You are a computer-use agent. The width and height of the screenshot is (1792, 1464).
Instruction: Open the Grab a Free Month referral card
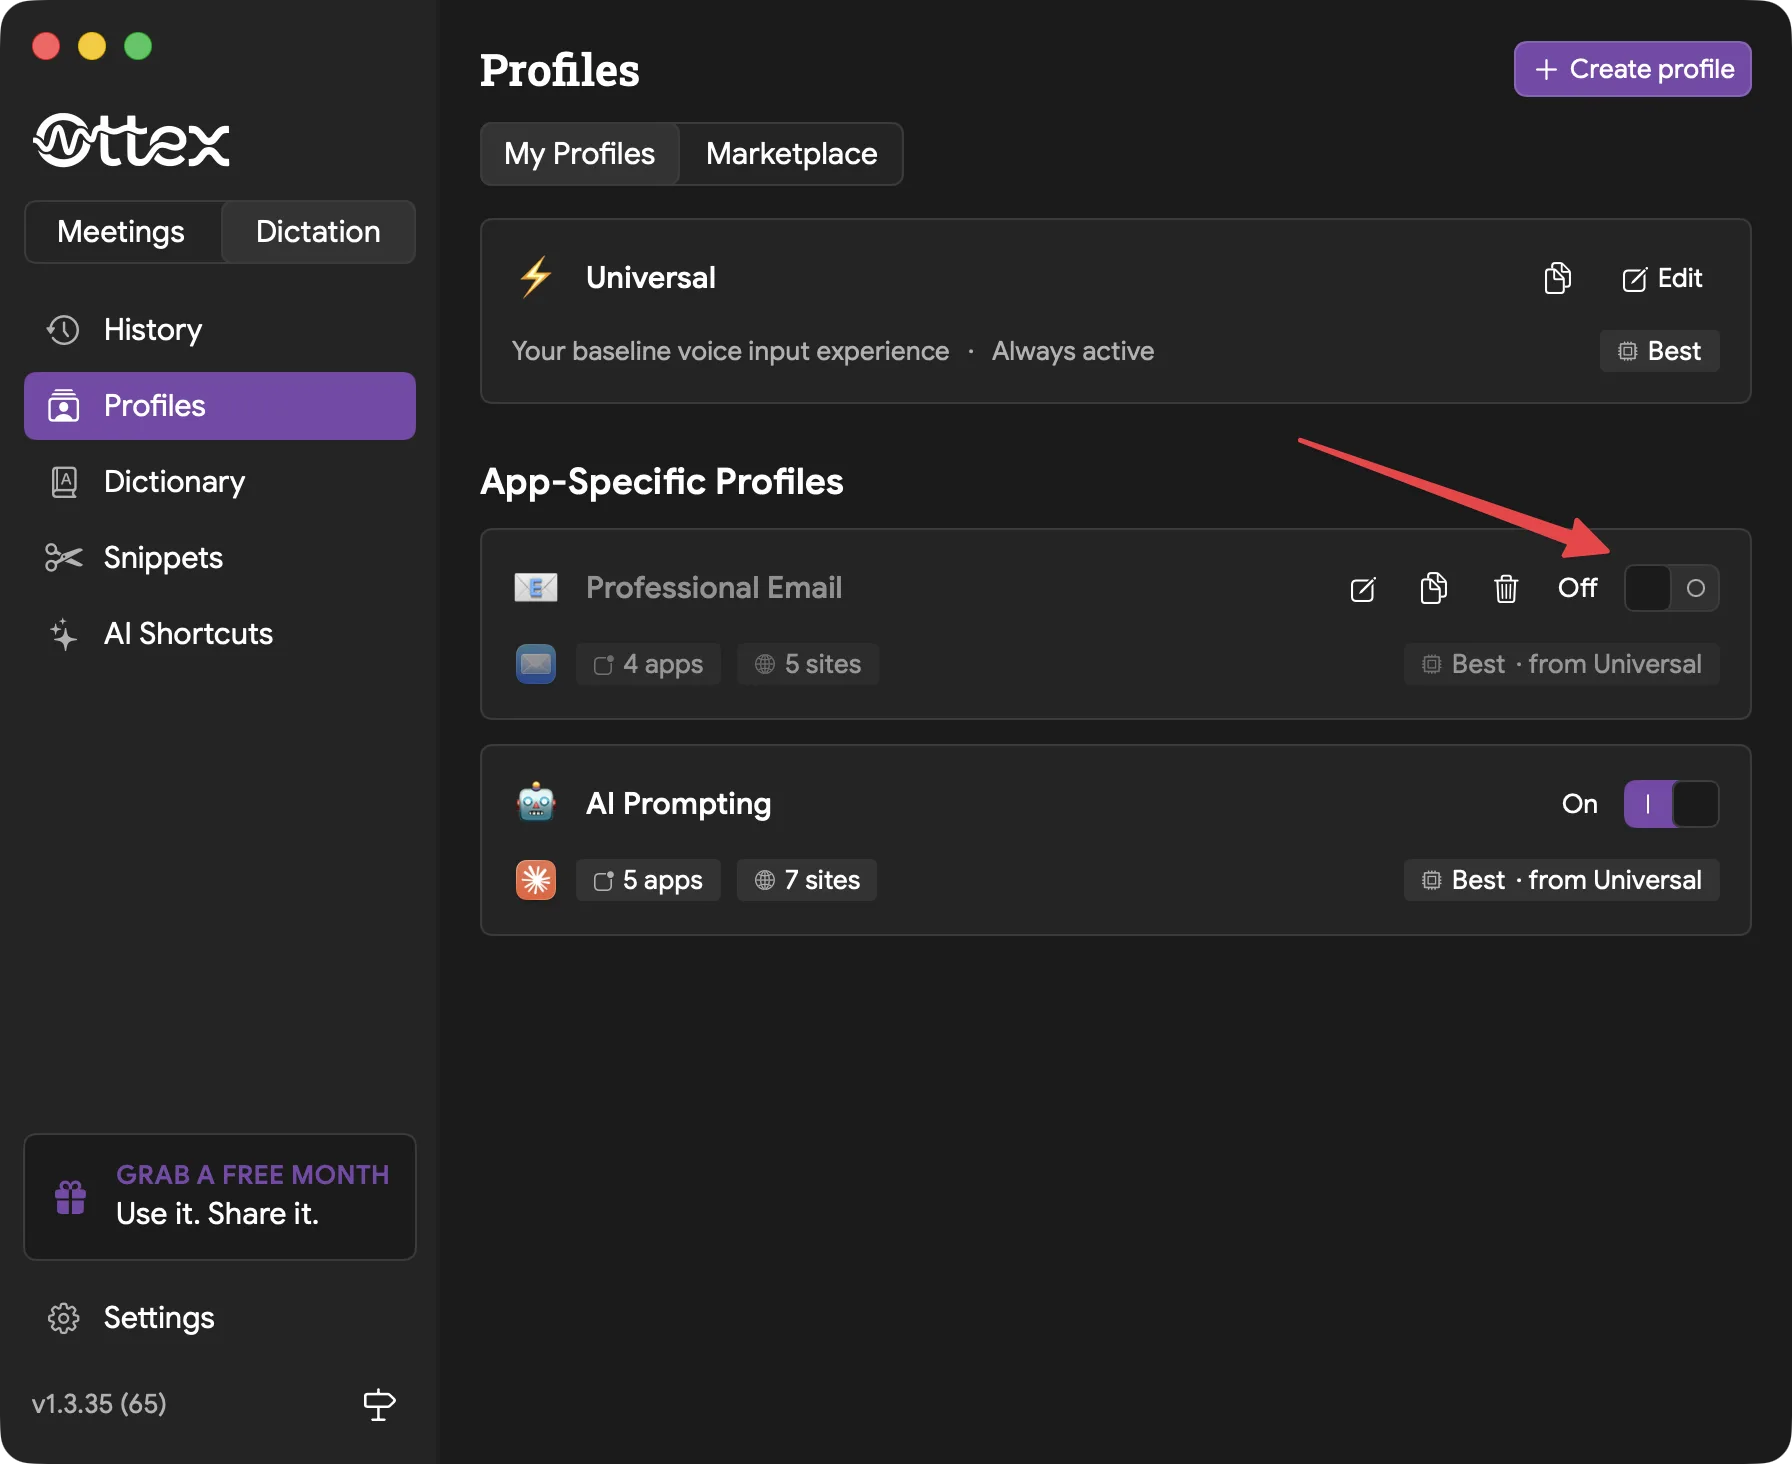(x=220, y=1197)
